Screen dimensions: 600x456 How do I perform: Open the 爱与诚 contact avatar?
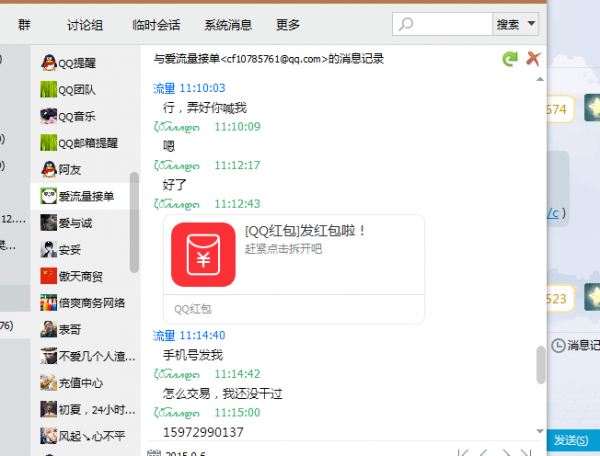click(x=49, y=223)
